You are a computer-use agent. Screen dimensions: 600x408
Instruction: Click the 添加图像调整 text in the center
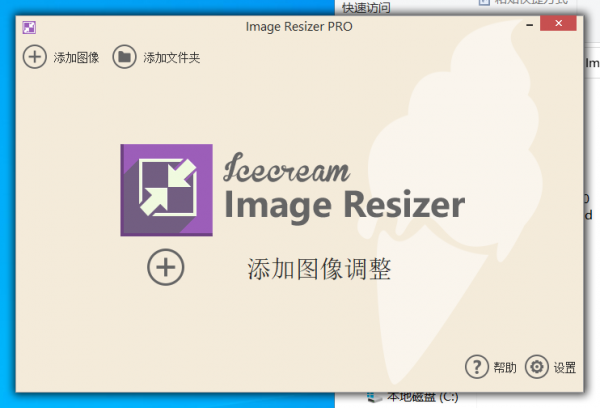319,269
